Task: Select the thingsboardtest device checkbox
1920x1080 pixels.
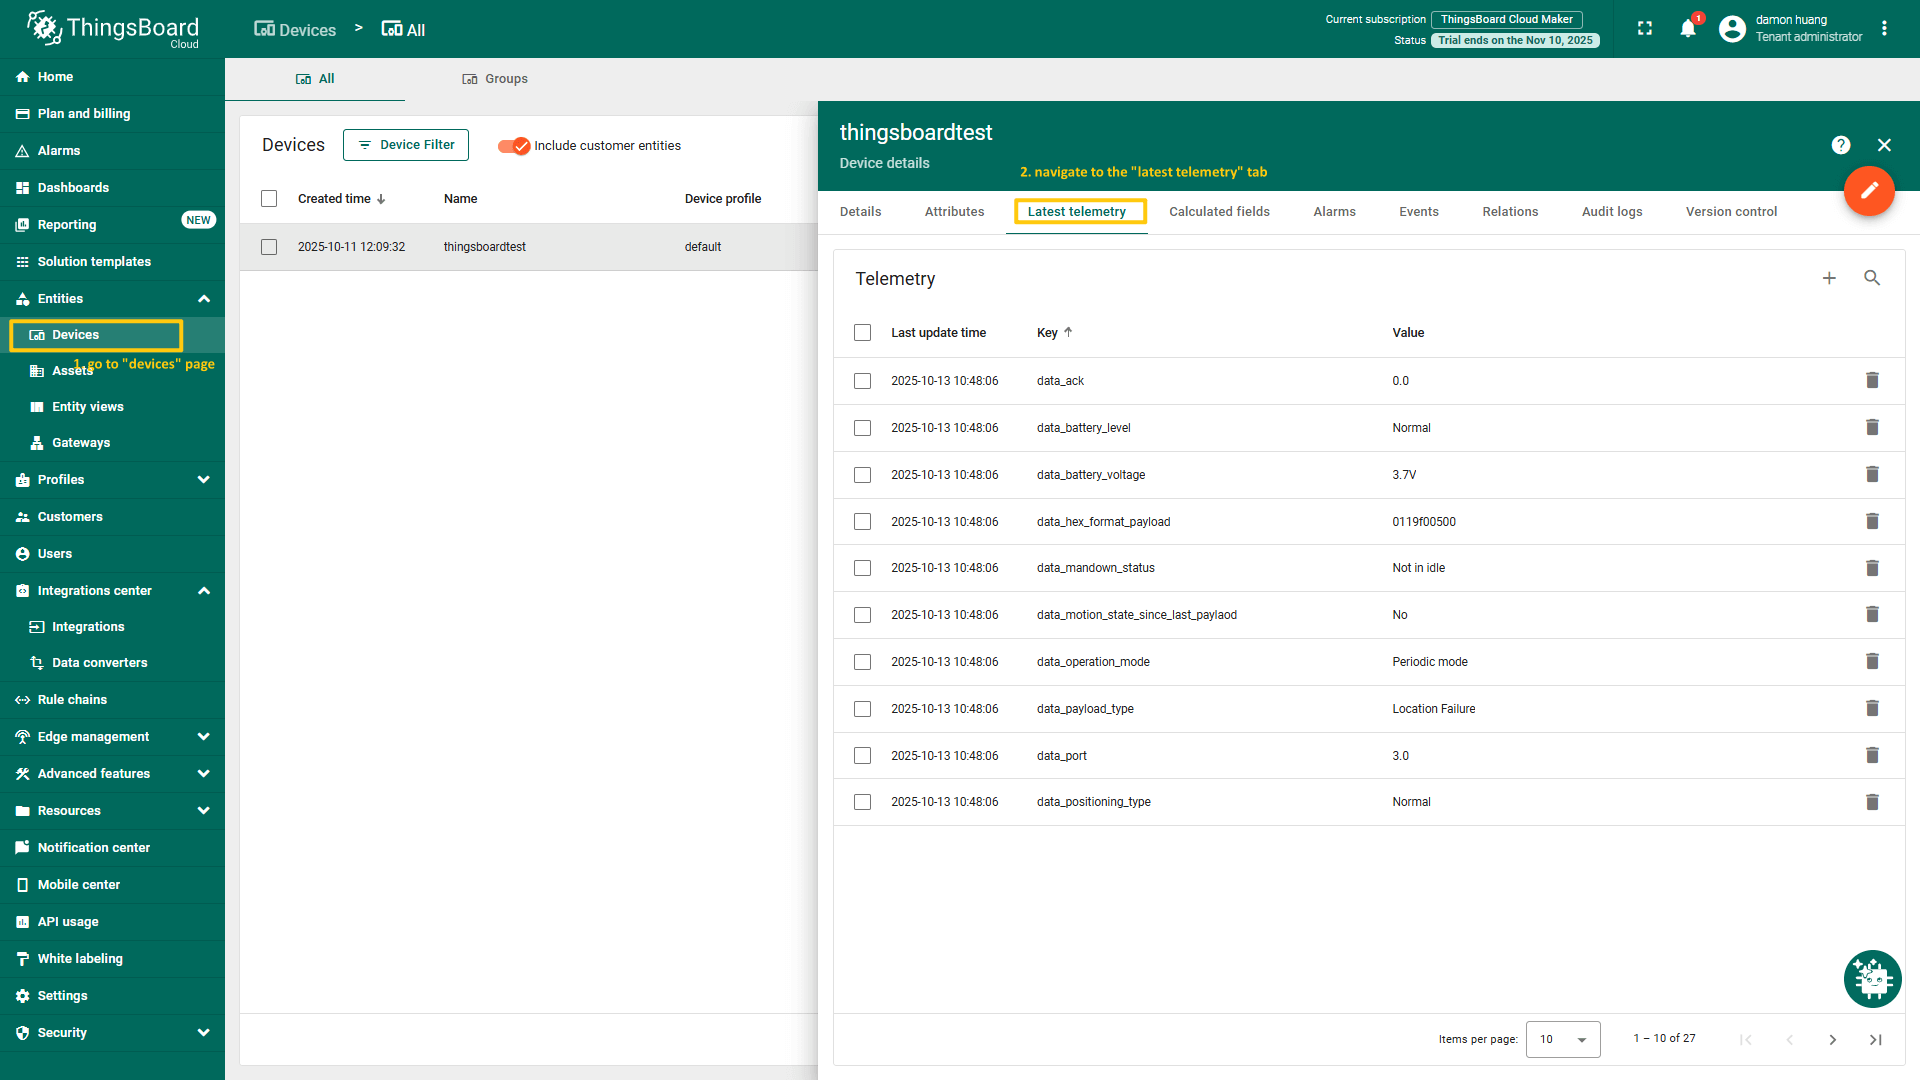Action: [x=269, y=247]
